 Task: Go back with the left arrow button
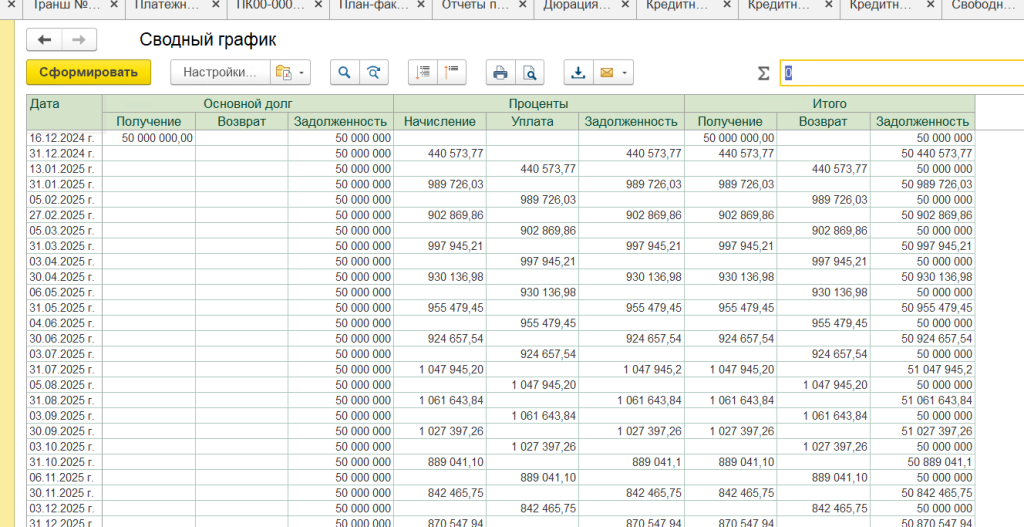(x=44, y=40)
